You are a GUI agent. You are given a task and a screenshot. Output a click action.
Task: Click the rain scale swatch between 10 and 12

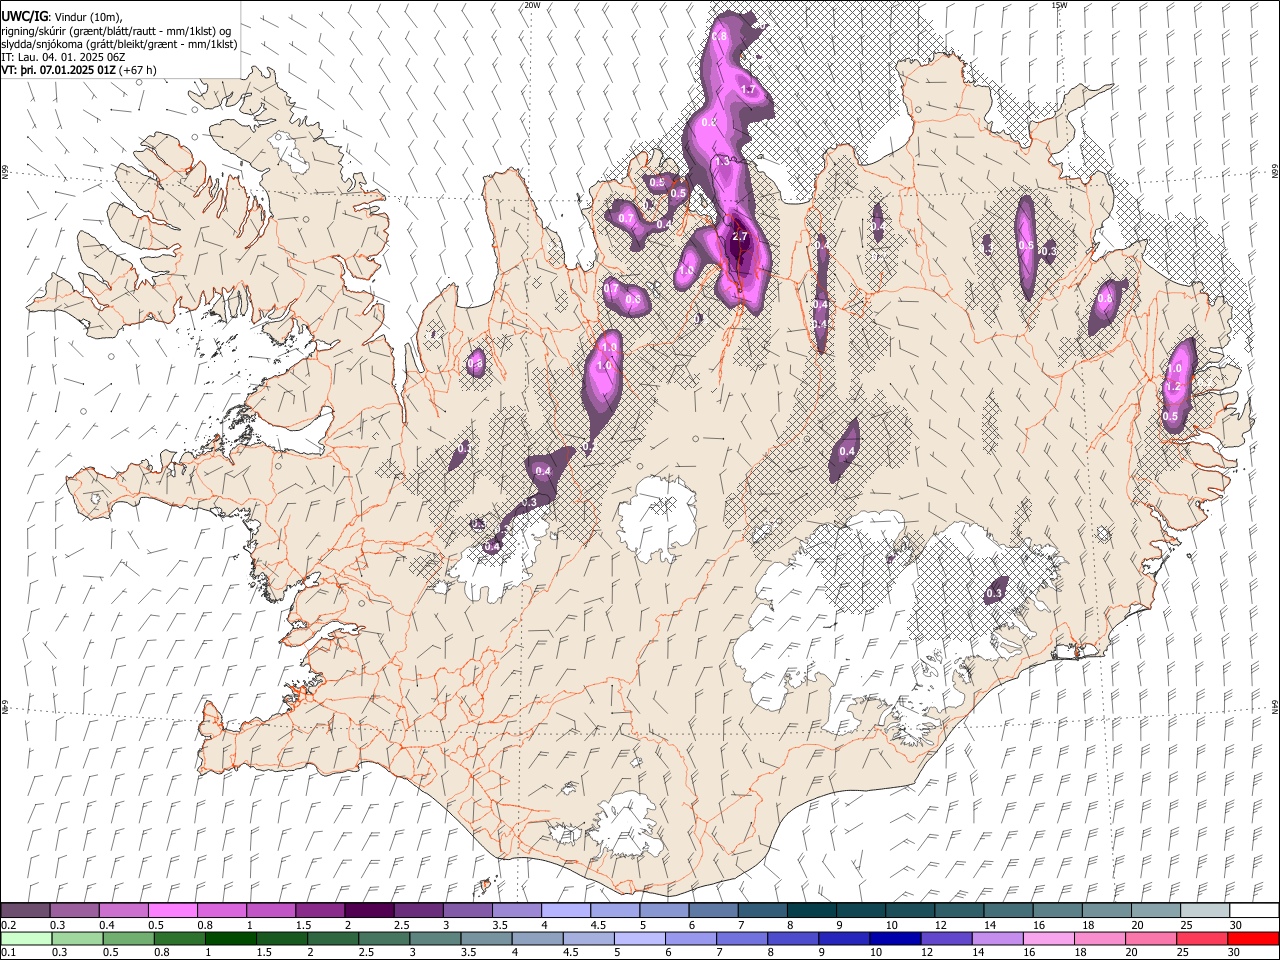894,938
